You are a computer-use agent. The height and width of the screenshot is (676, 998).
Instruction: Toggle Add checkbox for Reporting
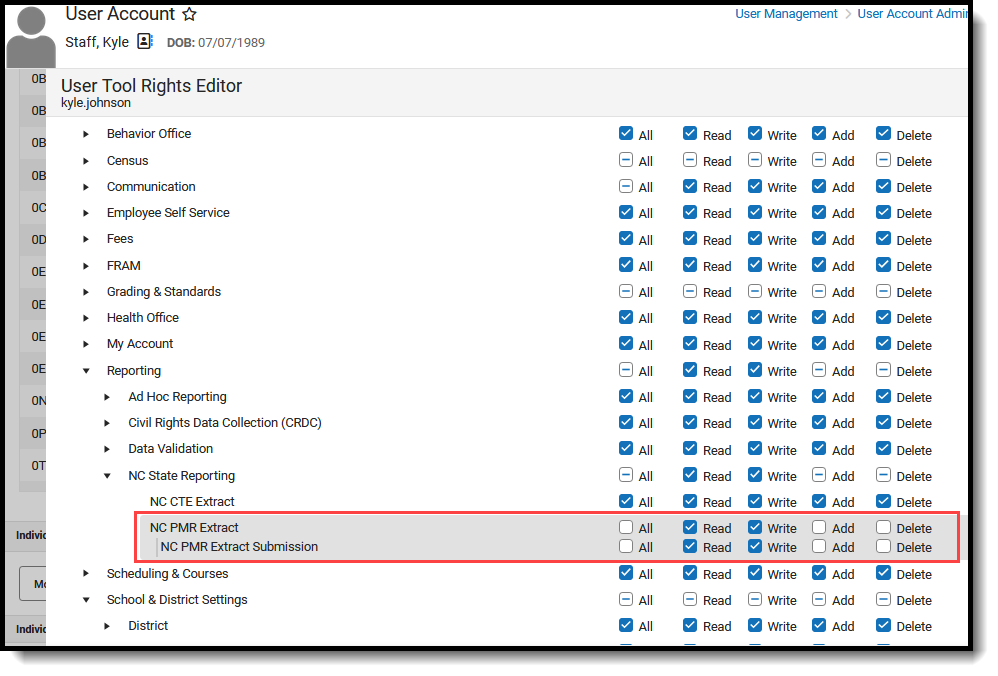pyautogui.click(x=819, y=370)
